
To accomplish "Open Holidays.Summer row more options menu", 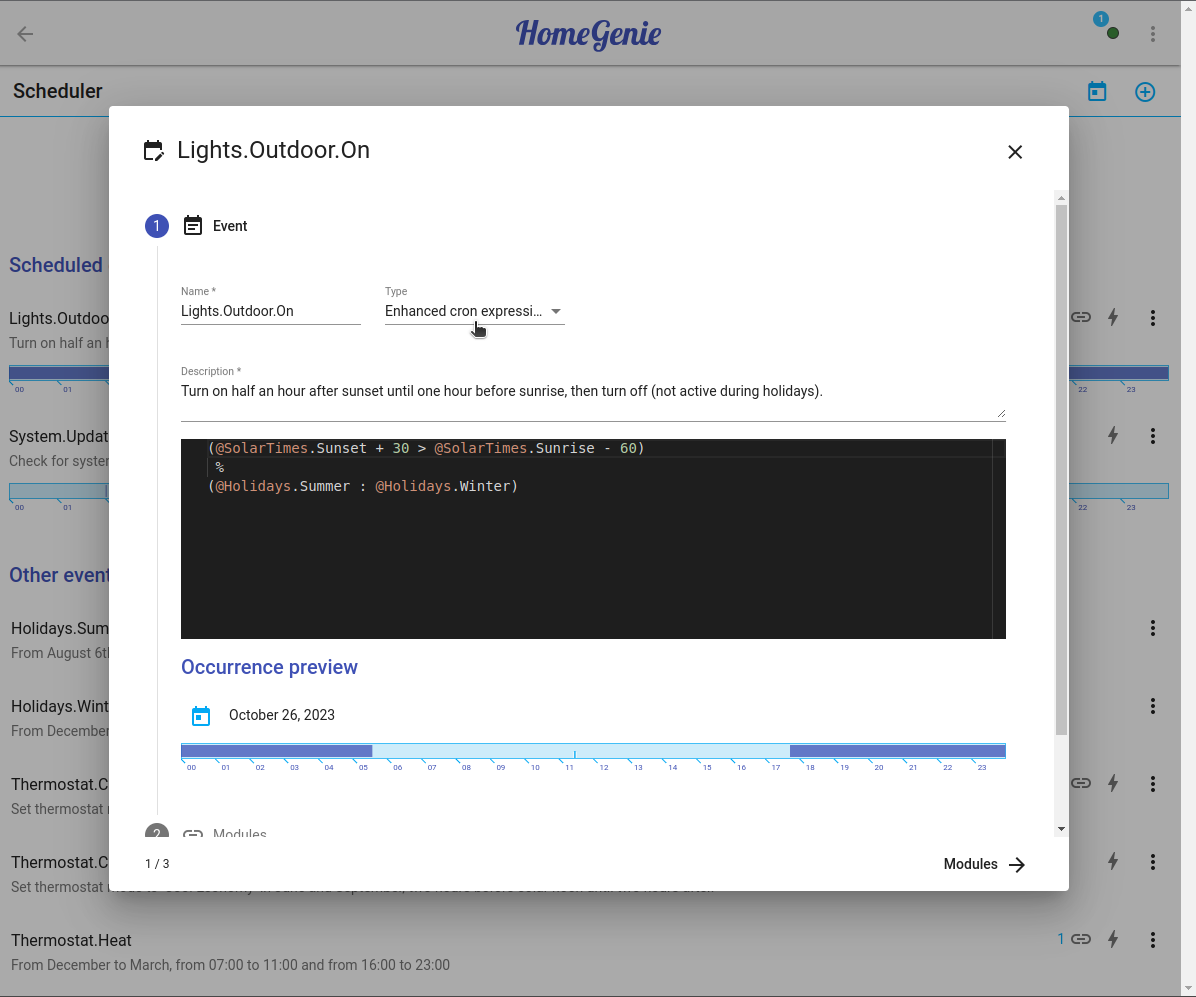I will tap(1153, 628).
